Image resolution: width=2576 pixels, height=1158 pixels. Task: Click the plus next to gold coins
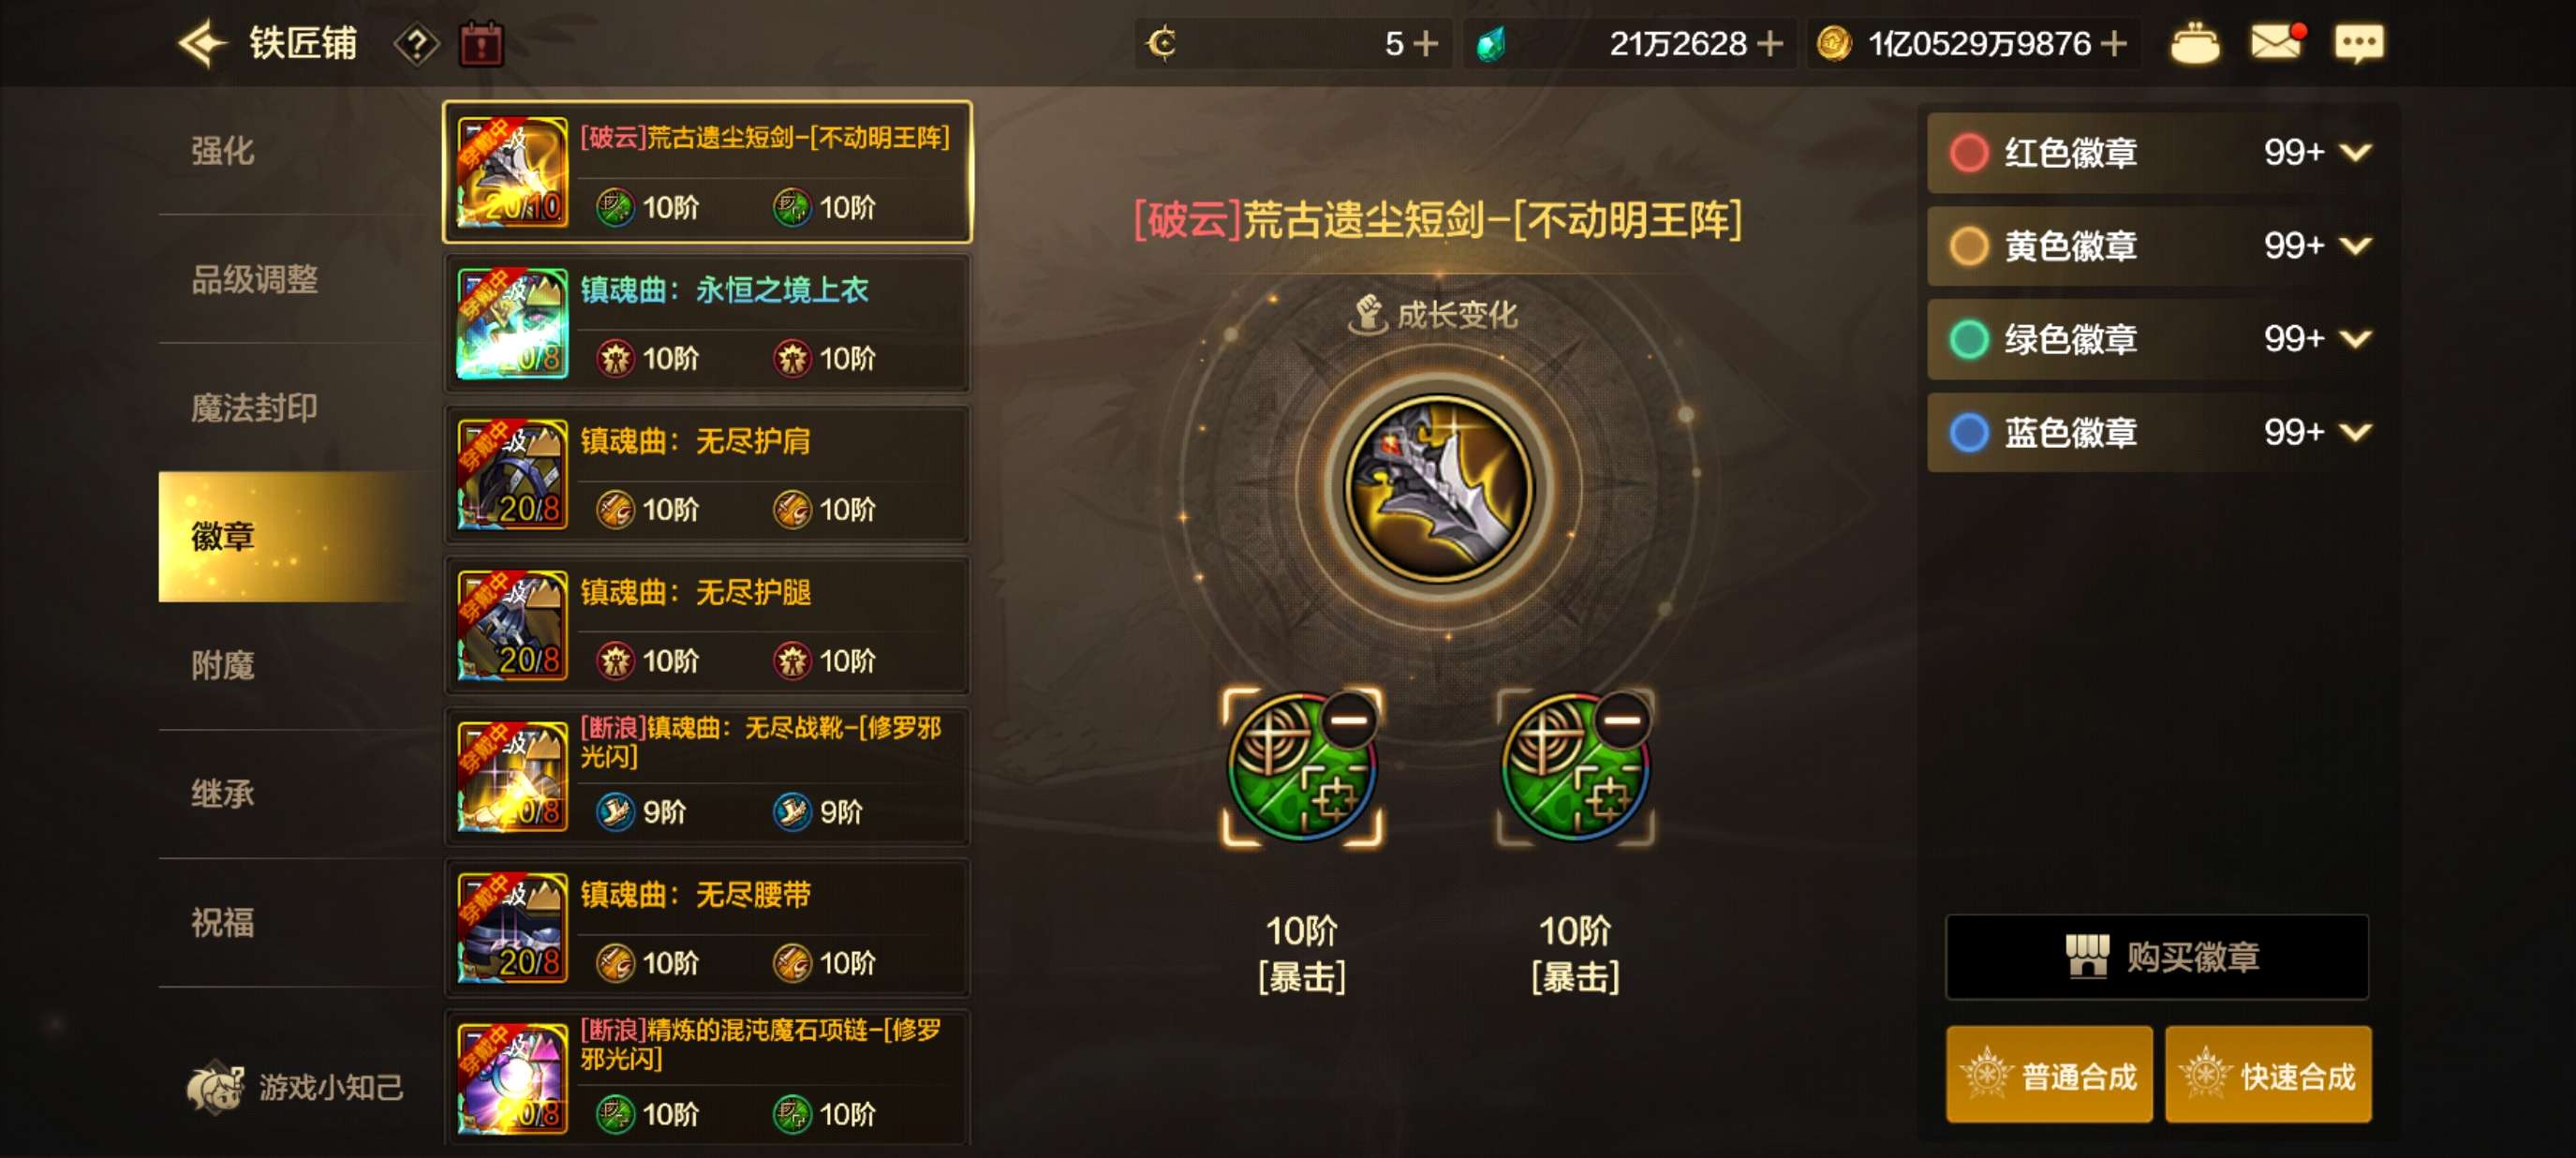tap(2113, 43)
